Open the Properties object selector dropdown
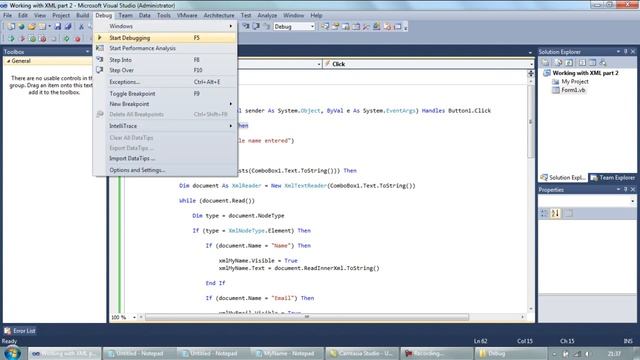 tap(632, 201)
